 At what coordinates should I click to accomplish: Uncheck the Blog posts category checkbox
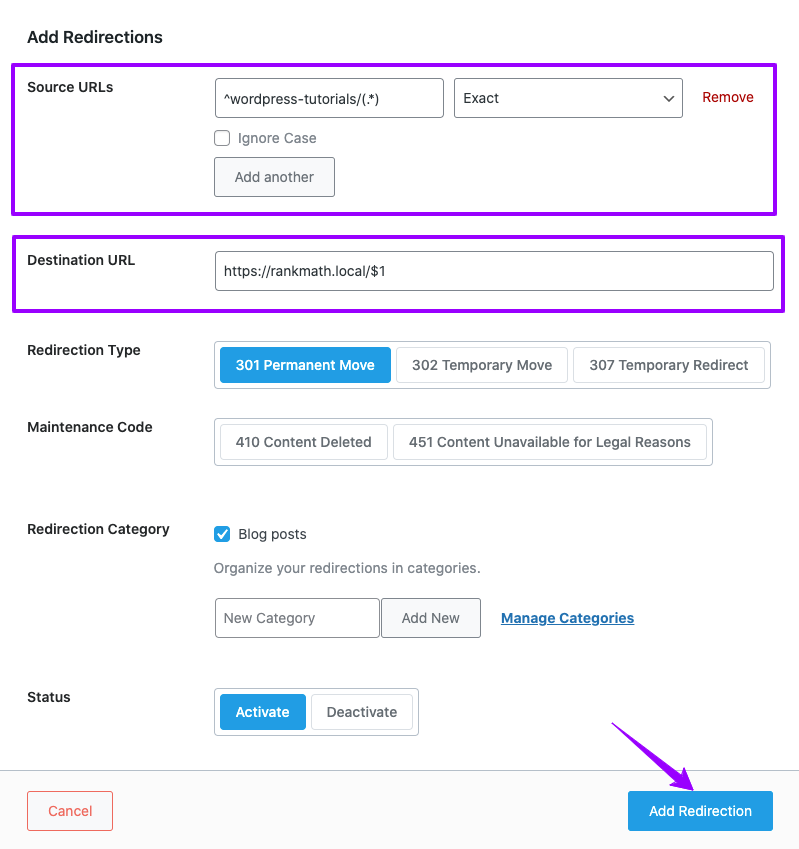[222, 534]
